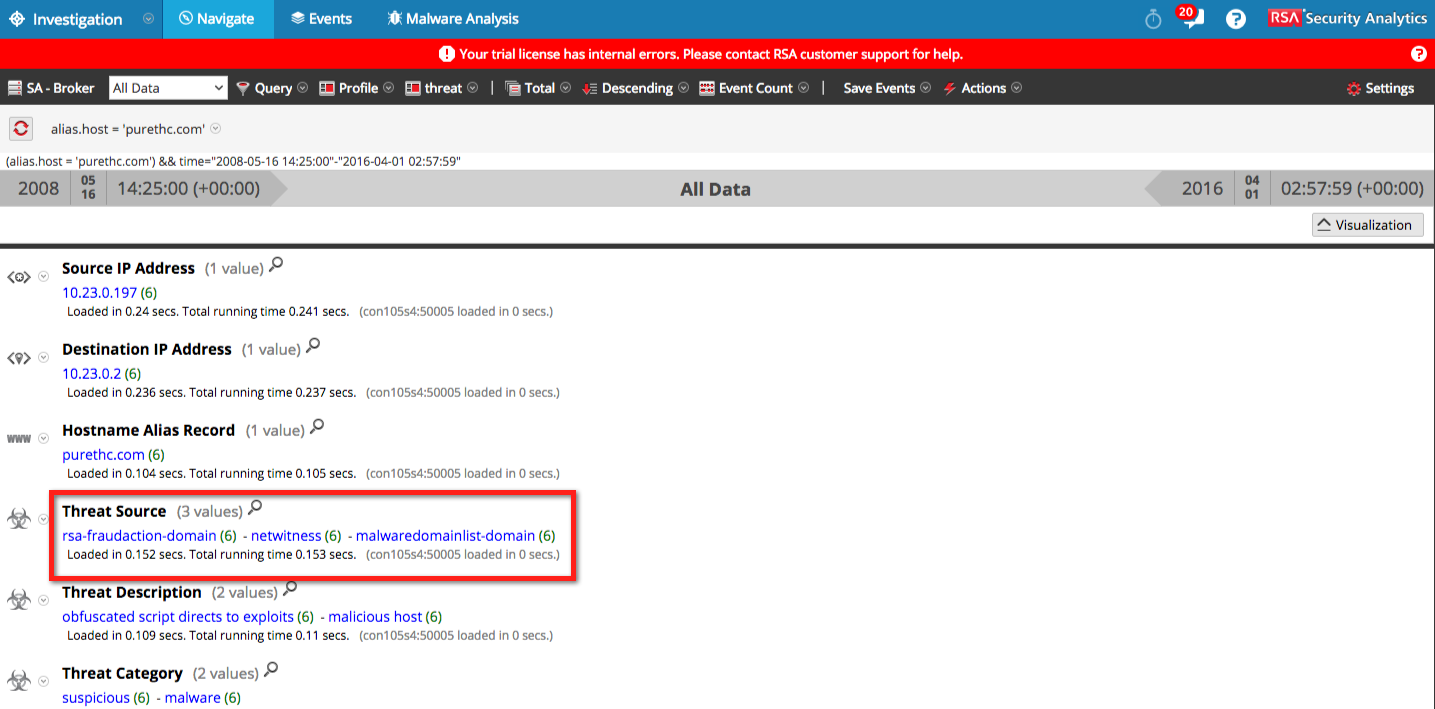
Task: Open the top bar help icon
Action: tap(1236, 19)
